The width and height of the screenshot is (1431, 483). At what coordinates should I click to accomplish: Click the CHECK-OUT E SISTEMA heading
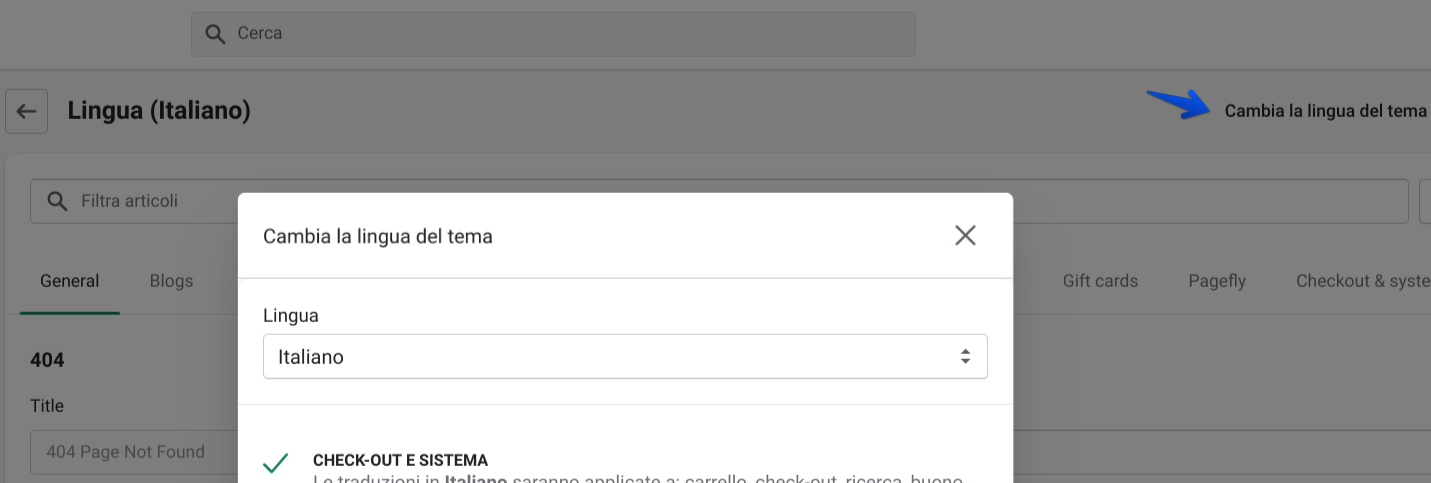pyautogui.click(x=400, y=460)
